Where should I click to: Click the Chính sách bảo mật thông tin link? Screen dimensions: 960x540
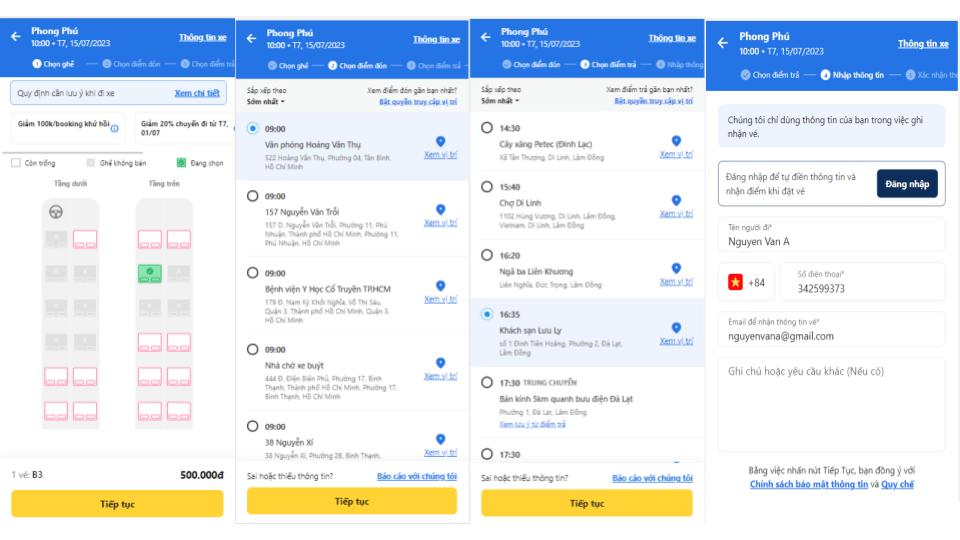click(809, 484)
